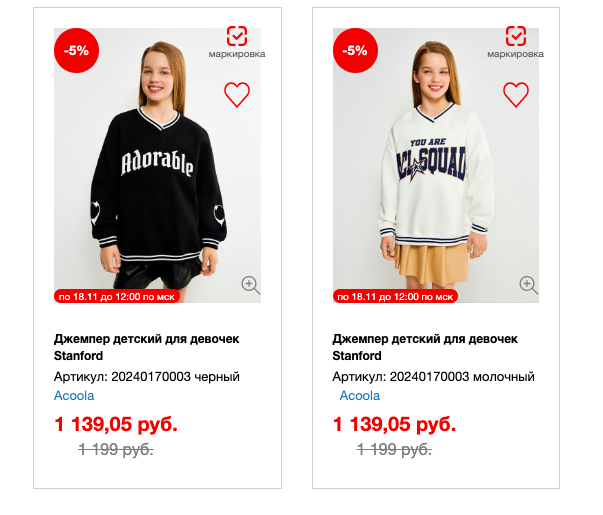This screenshot has height=515, width=603.
Task: Click -5% discount badge on white jumper
Action: click(x=355, y=50)
